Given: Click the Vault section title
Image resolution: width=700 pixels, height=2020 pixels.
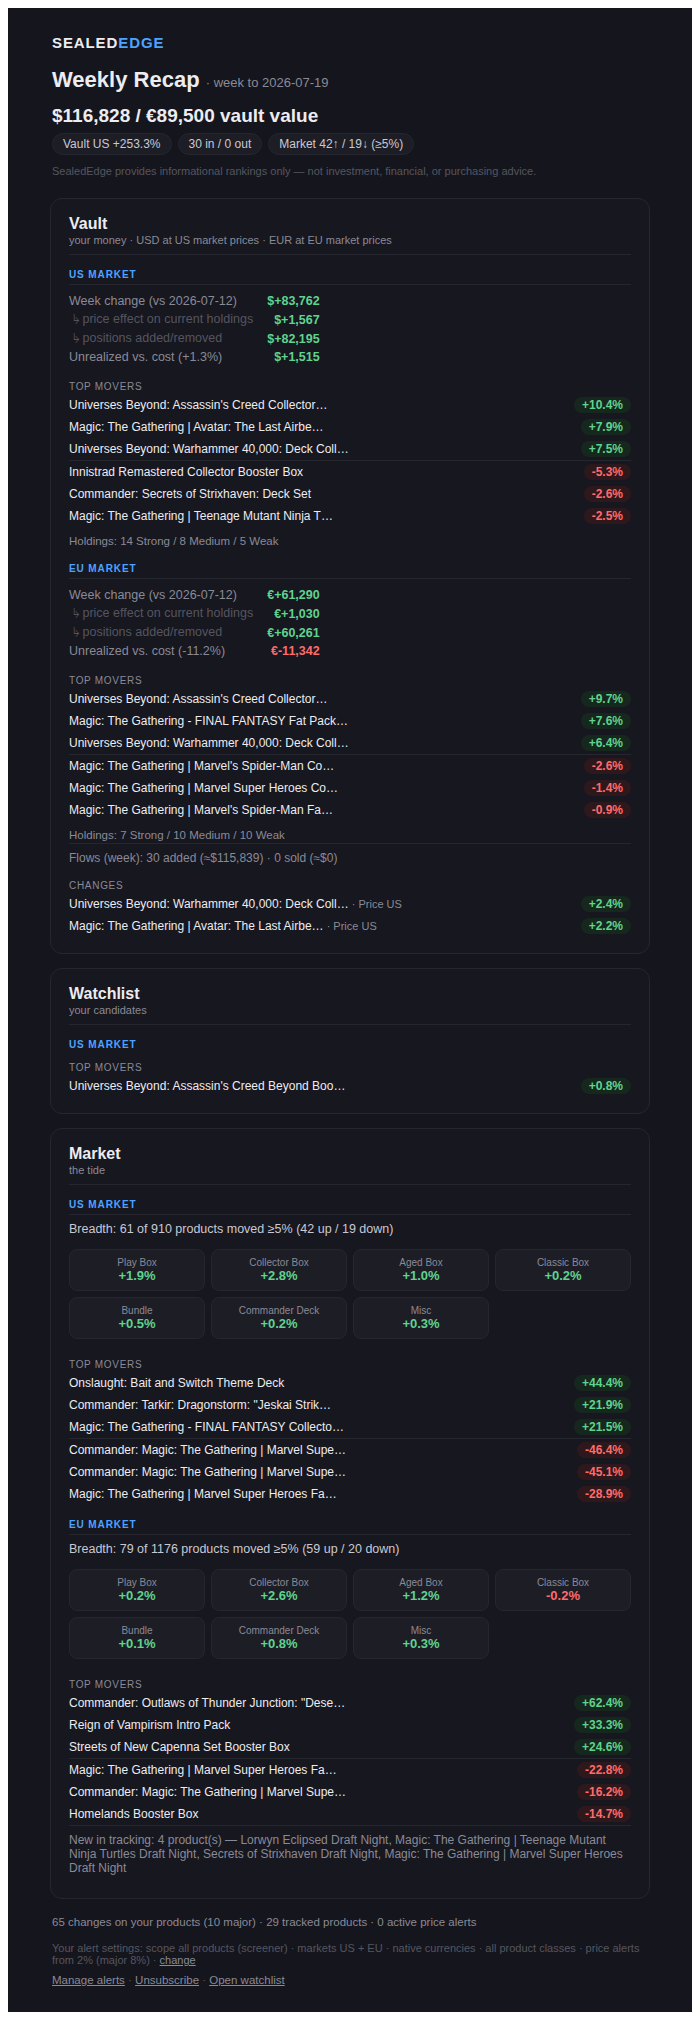Looking at the screenshot, I should click(88, 223).
